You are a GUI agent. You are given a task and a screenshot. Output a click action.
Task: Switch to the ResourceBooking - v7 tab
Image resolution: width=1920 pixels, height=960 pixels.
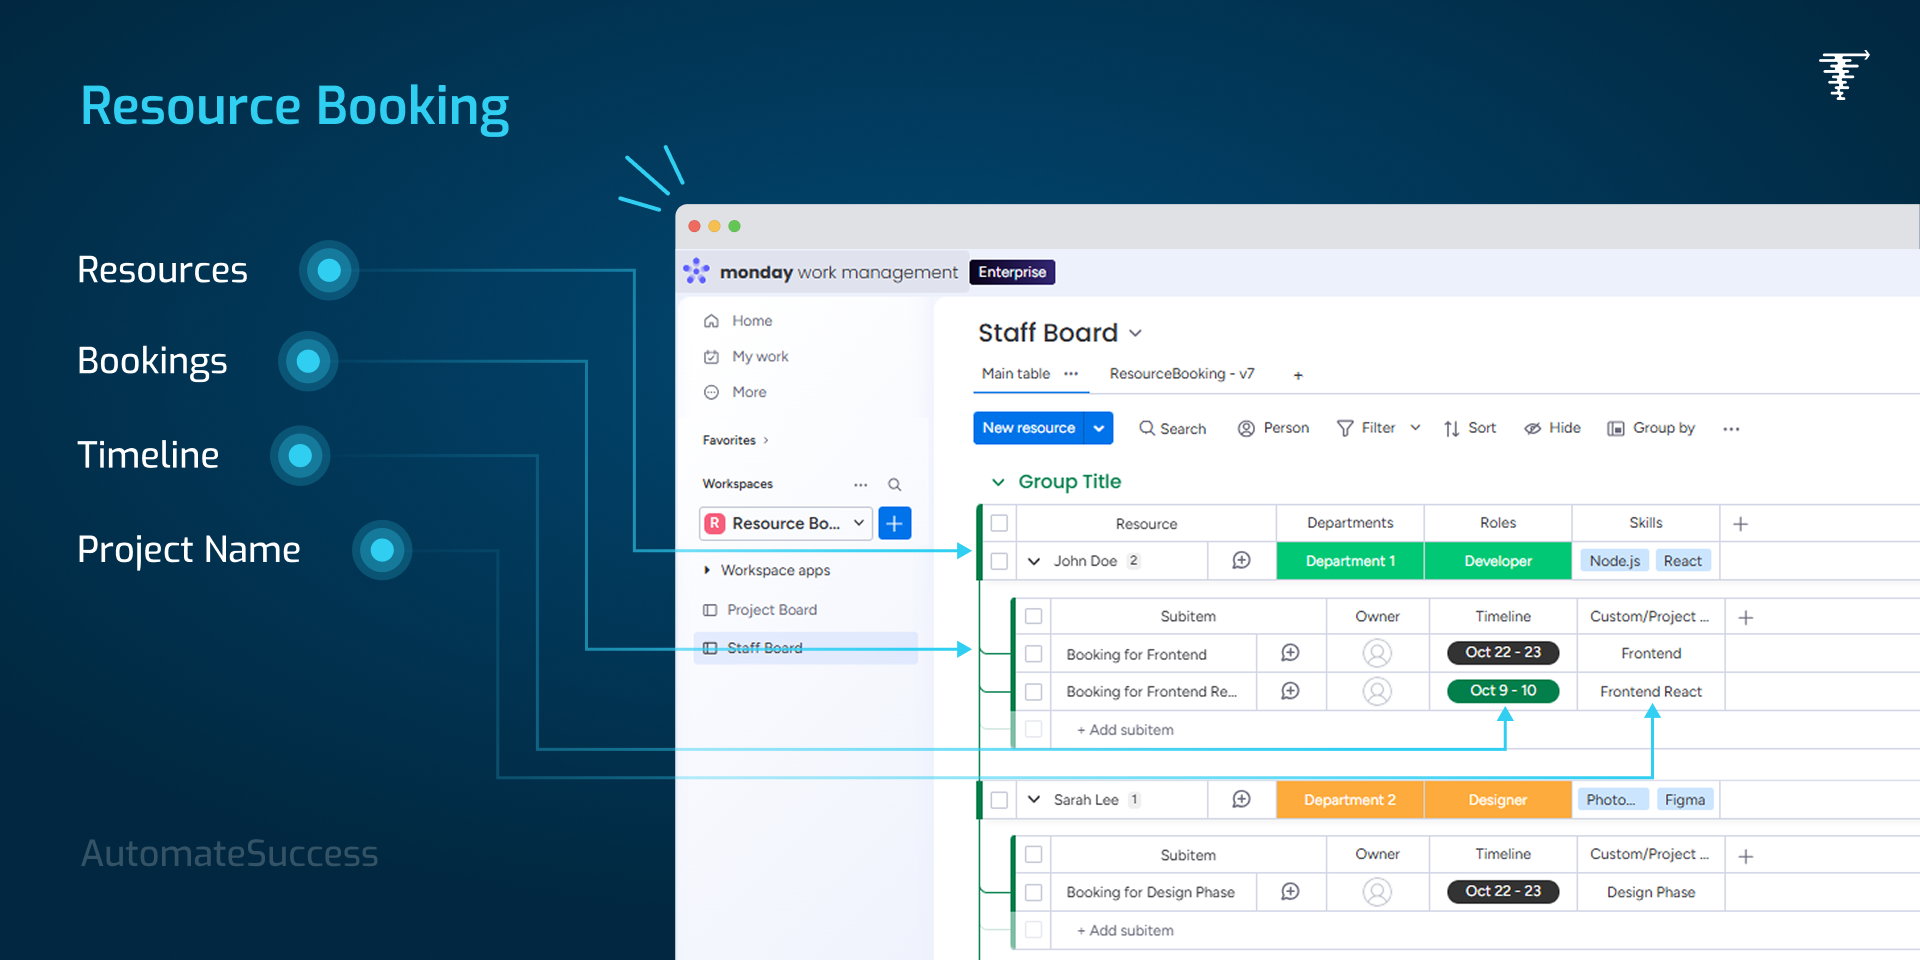click(1181, 374)
